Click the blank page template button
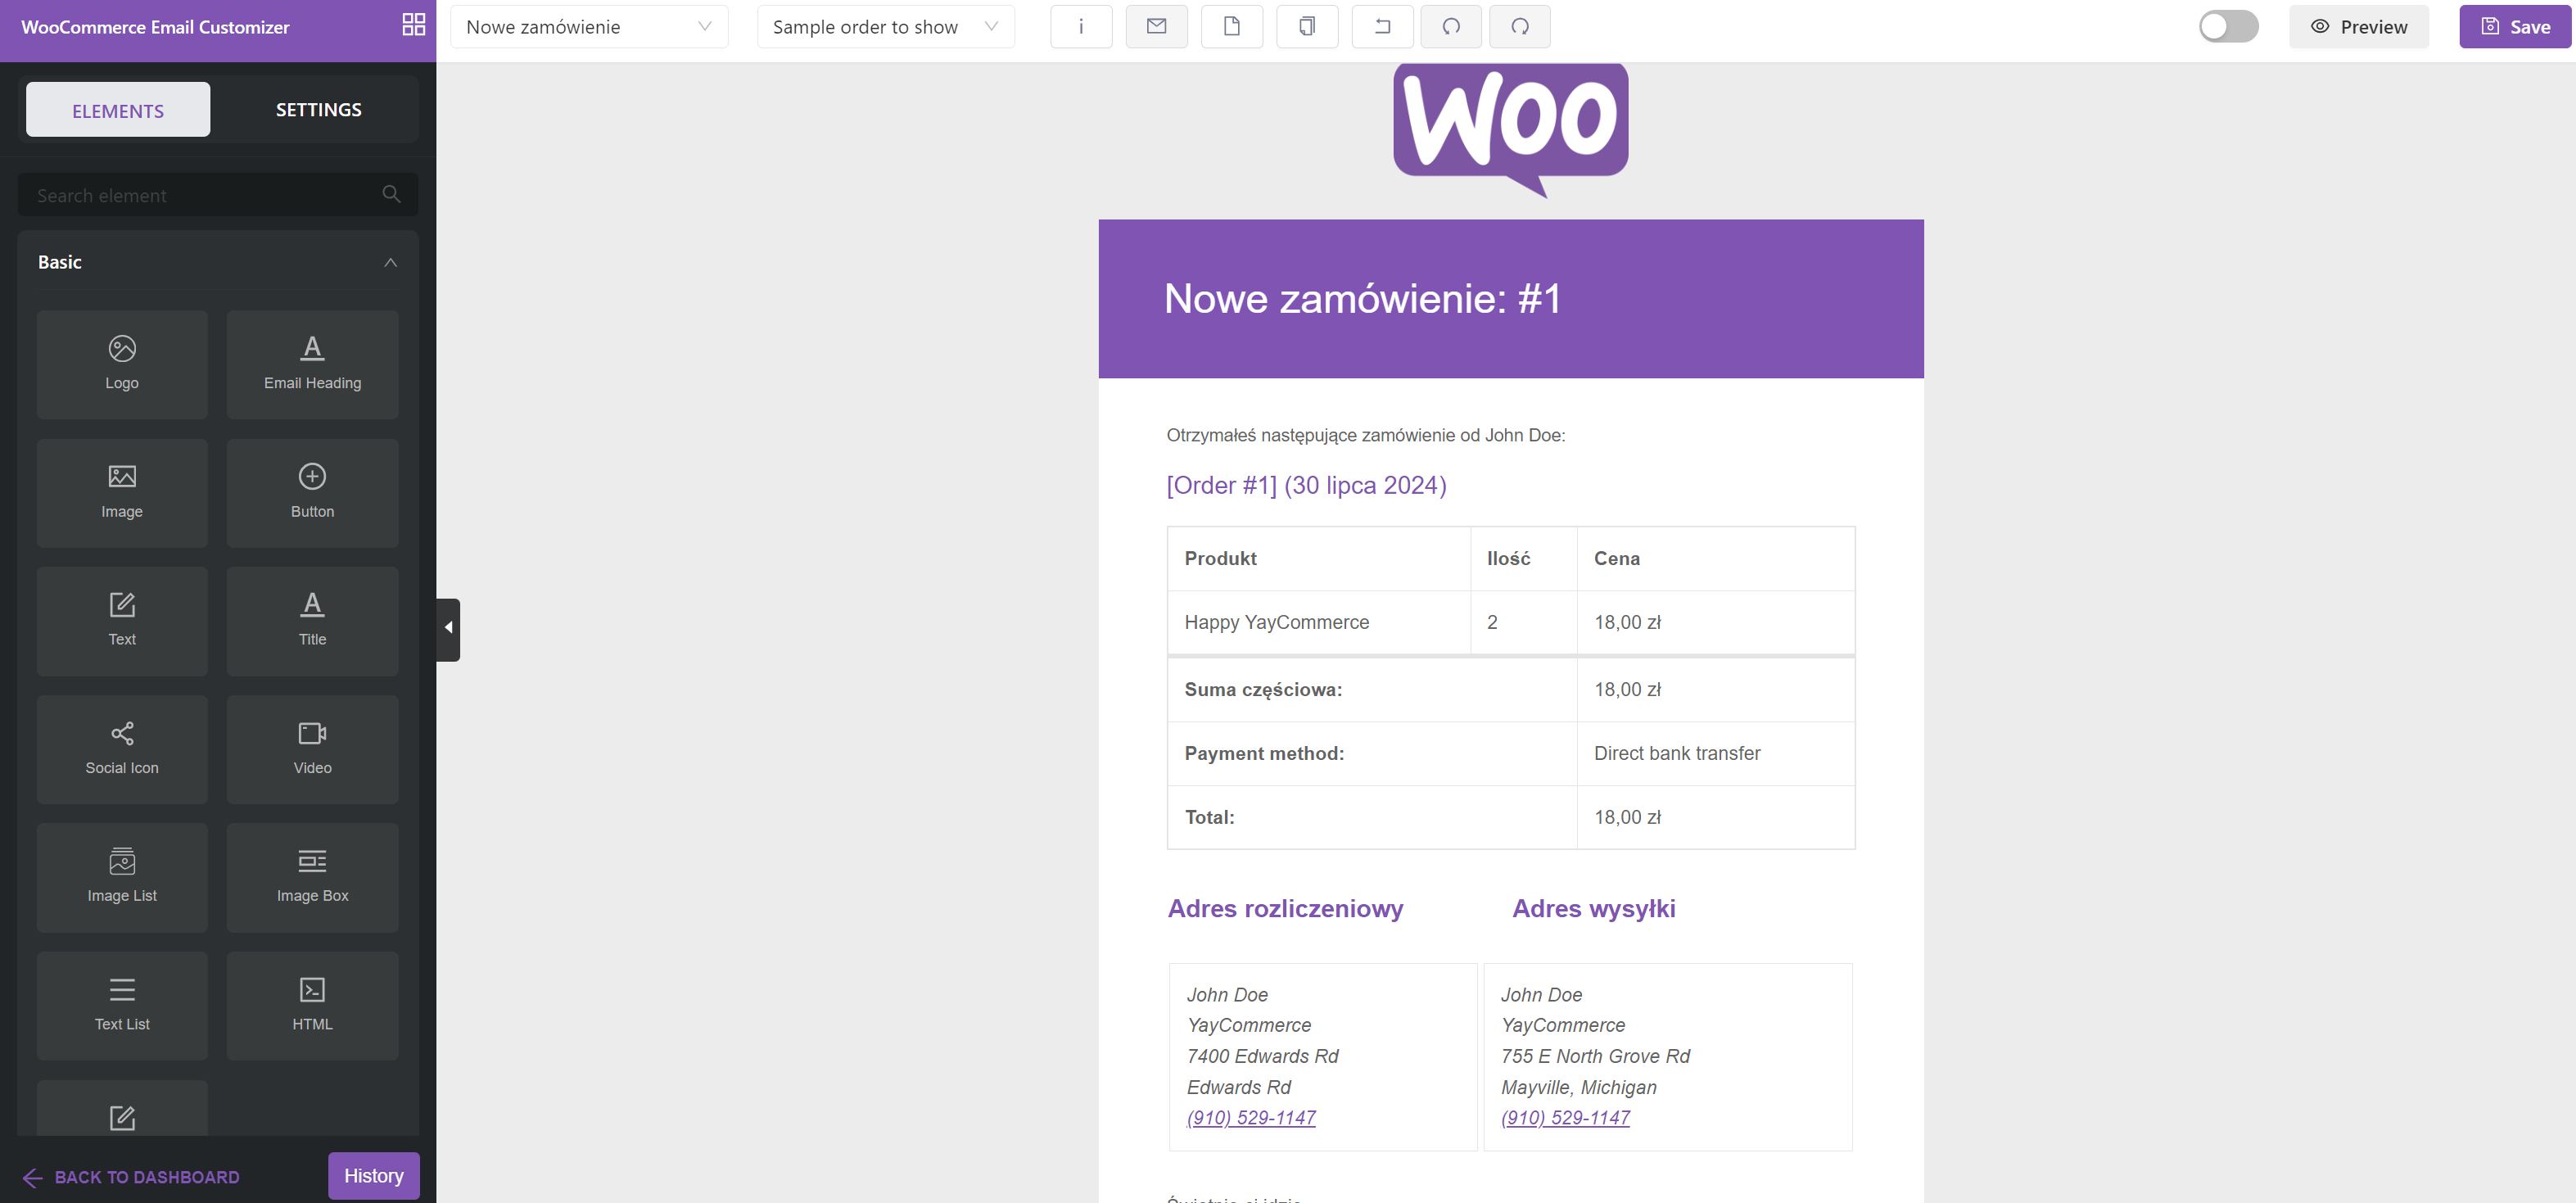2576x1203 pixels. click(1231, 27)
